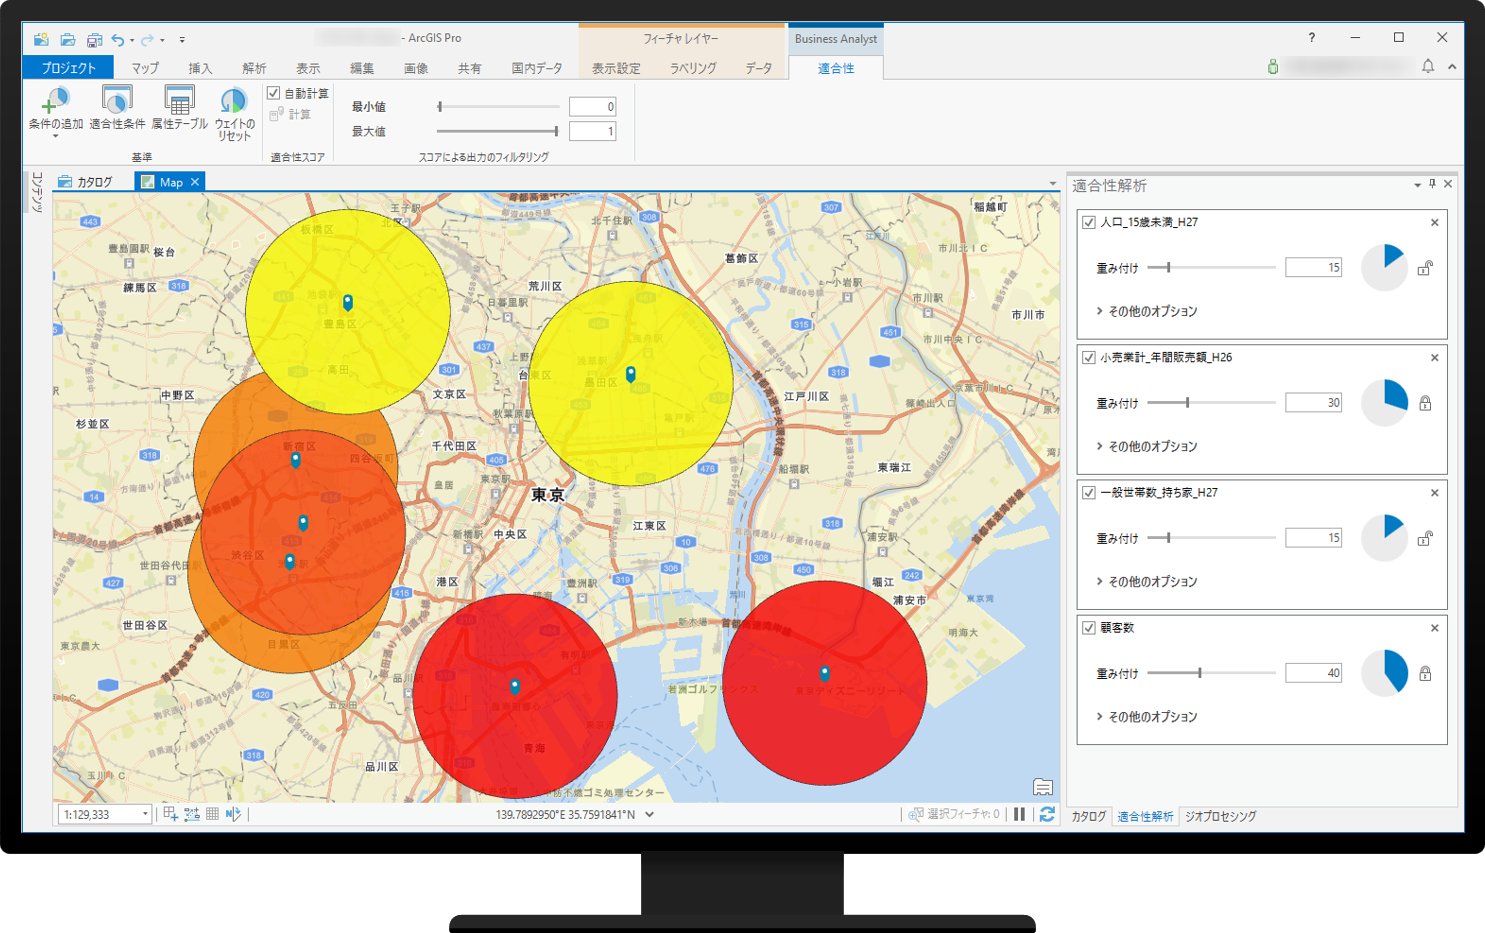Switch to the カタログ view tab
This screenshot has width=1485, height=933.
pyautogui.click(x=86, y=182)
